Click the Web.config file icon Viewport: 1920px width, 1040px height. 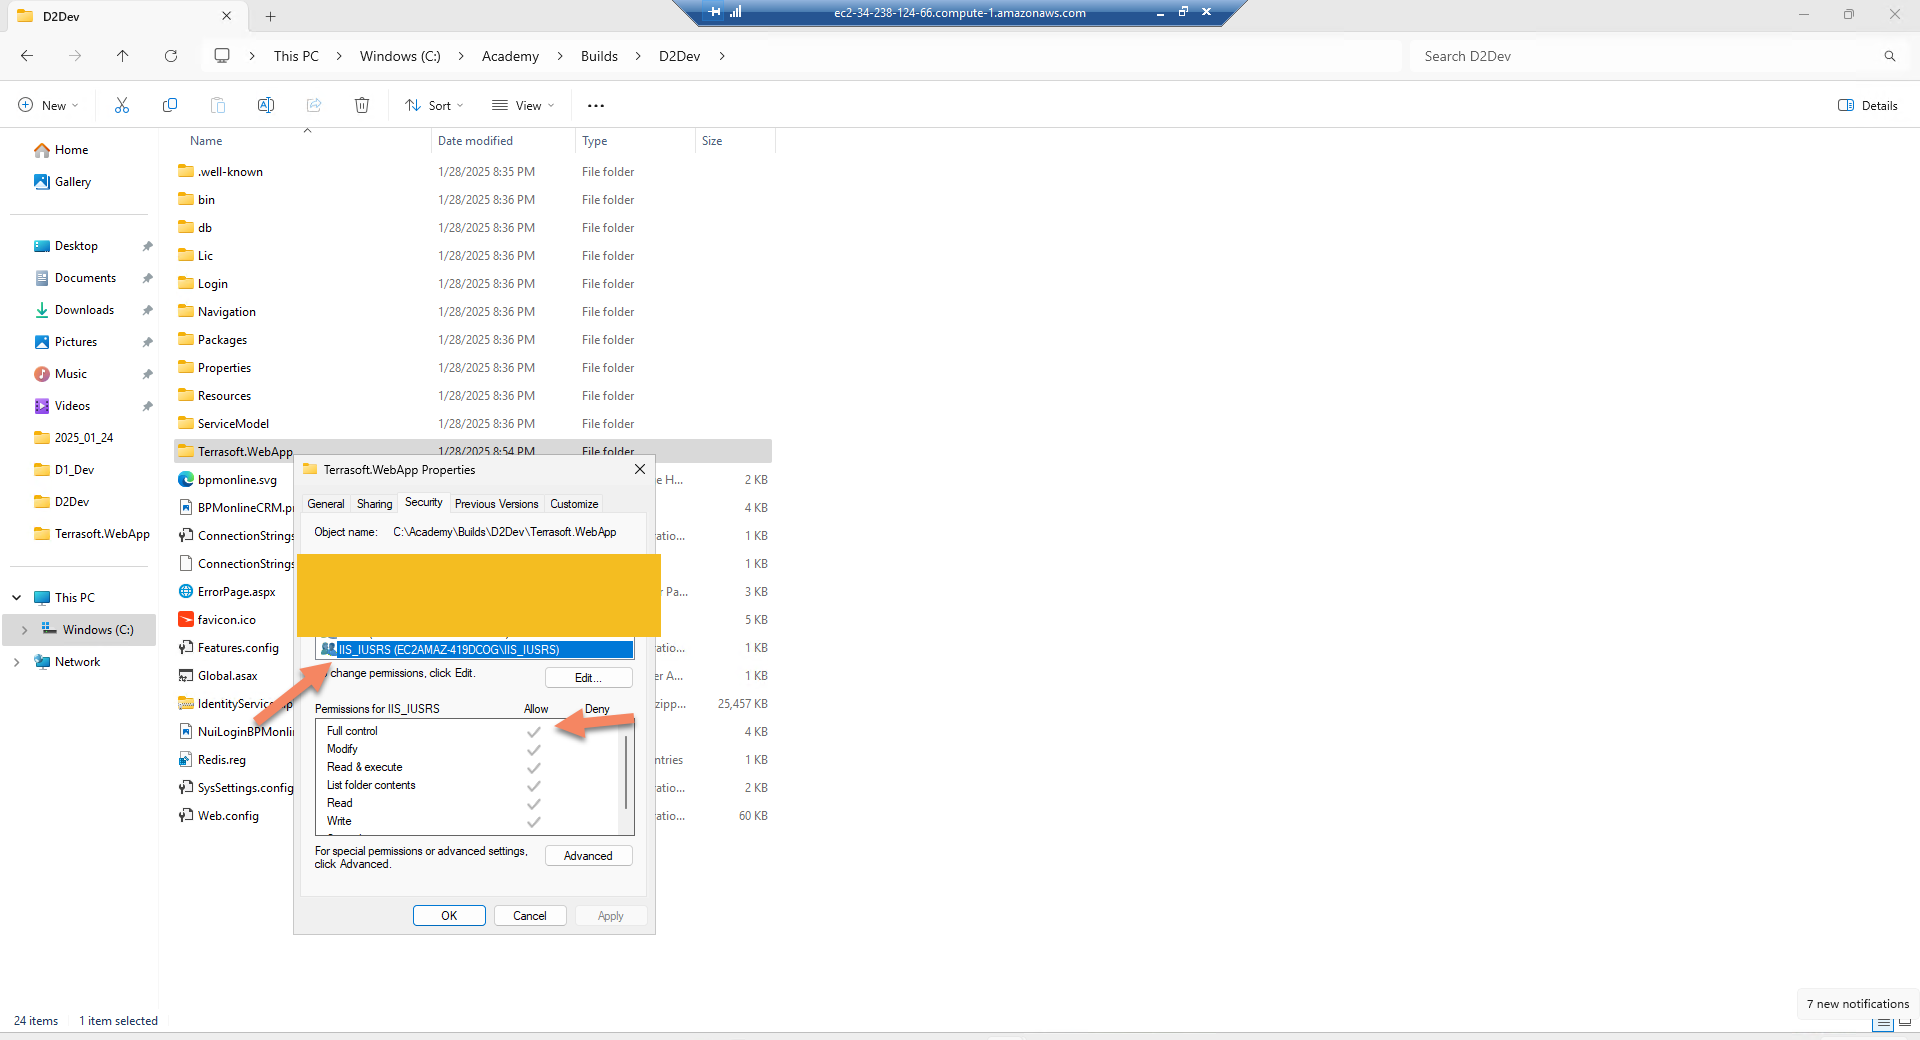(x=186, y=815)
